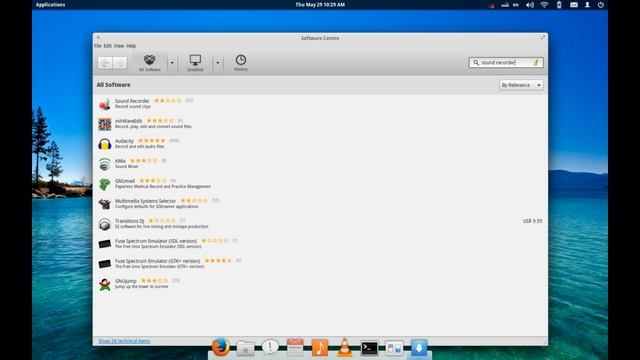Open the Terminal from the dock
This screenshot has height=360, width=640.
[x=369, y=348]
